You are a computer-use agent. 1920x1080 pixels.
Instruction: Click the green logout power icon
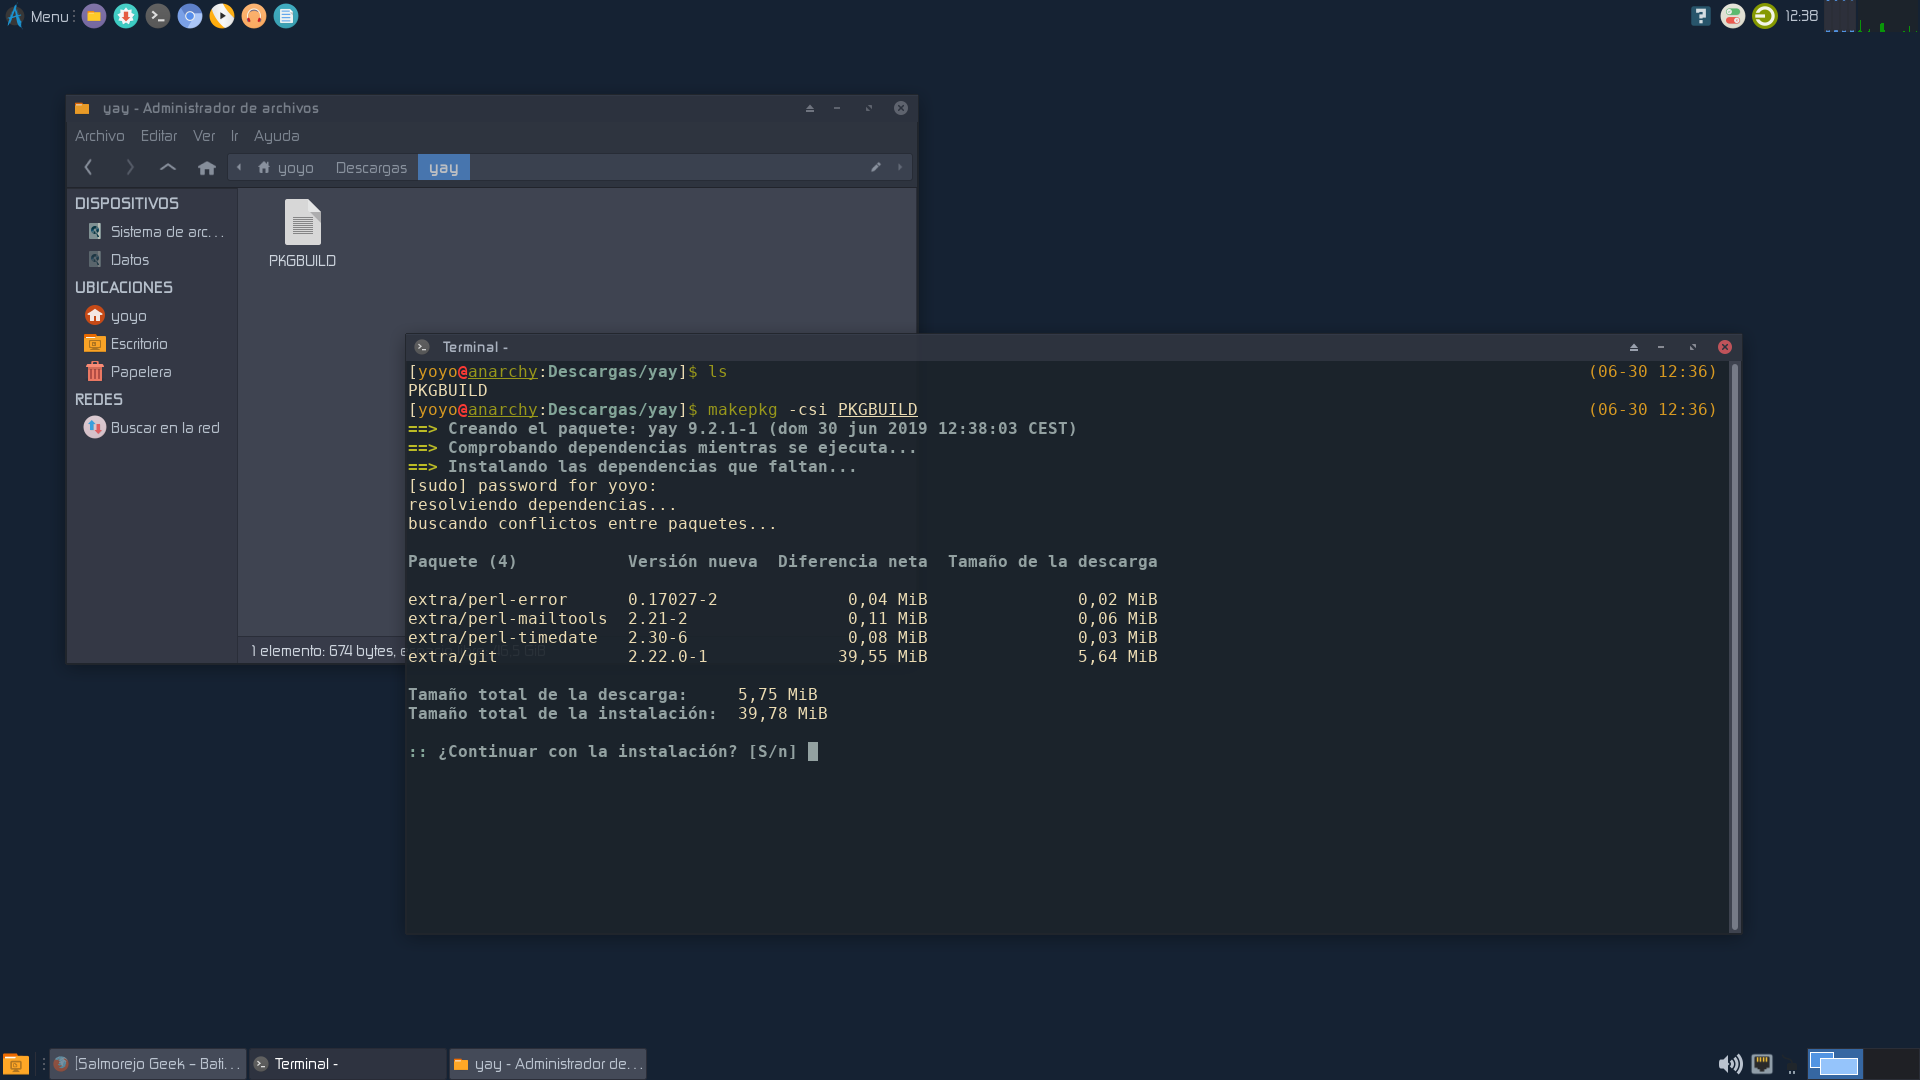click(x=1765, y=16)
